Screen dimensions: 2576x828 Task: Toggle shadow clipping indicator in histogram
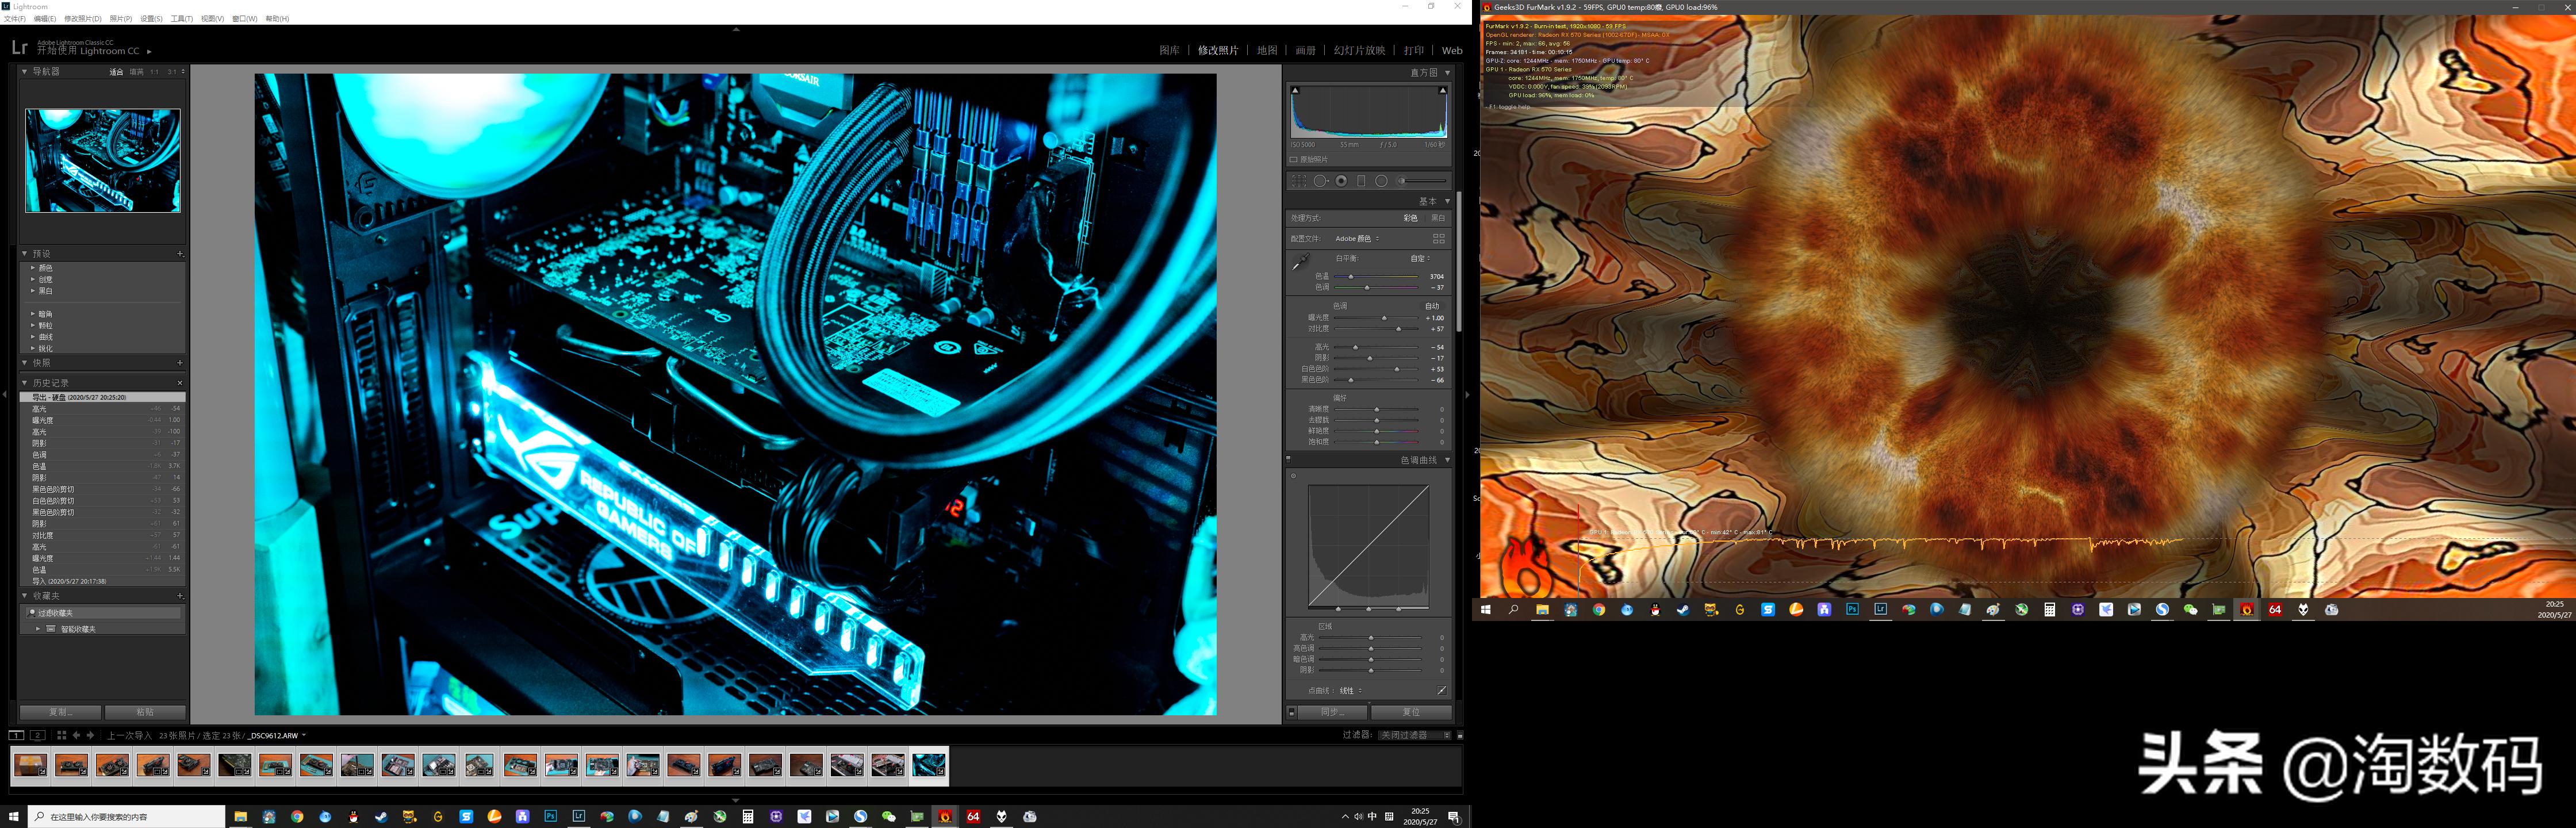coord(1295,90)
